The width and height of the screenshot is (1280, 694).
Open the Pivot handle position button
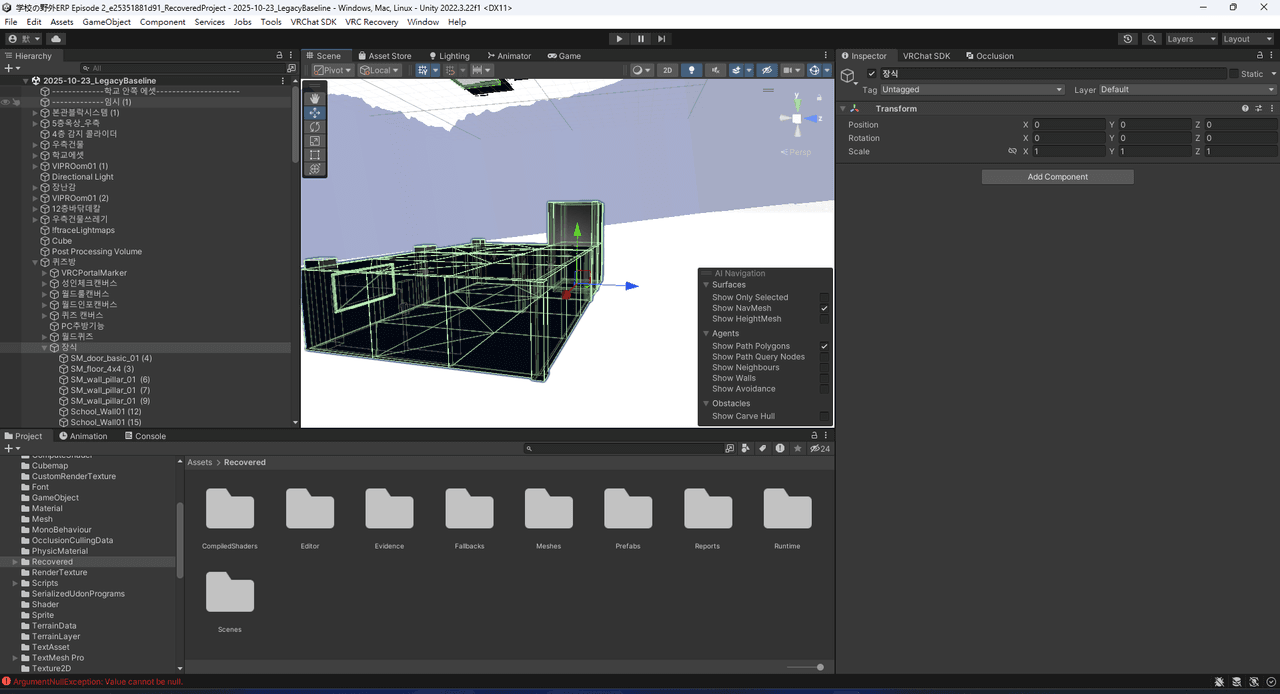click(332, 71)
